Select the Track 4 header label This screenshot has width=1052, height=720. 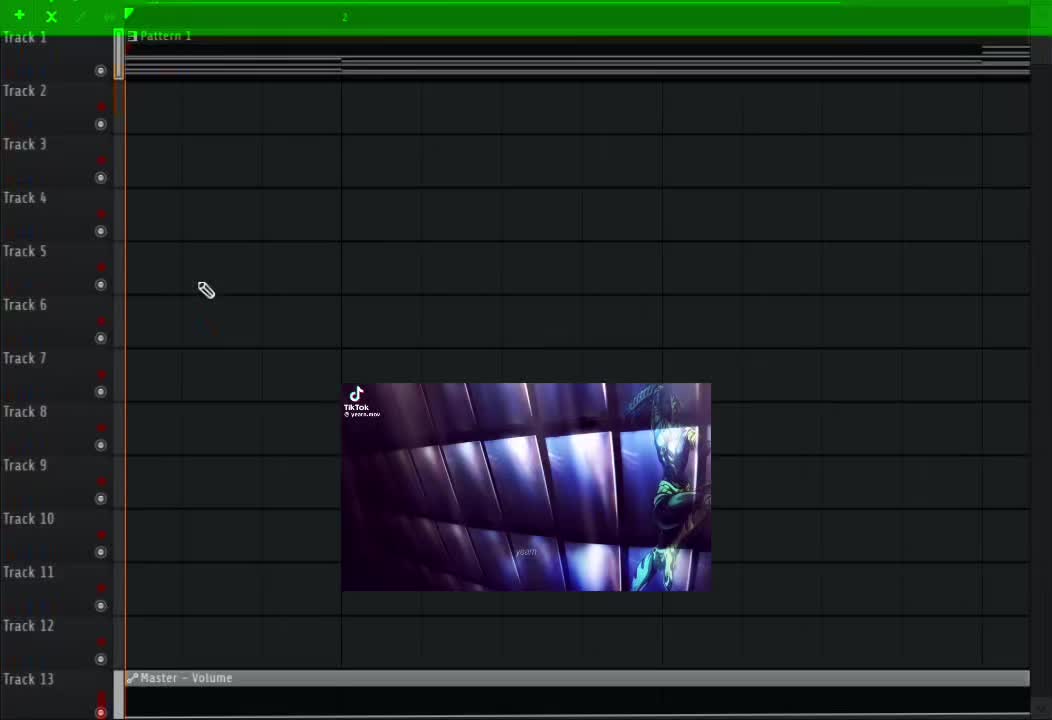[x=25, y=198]
